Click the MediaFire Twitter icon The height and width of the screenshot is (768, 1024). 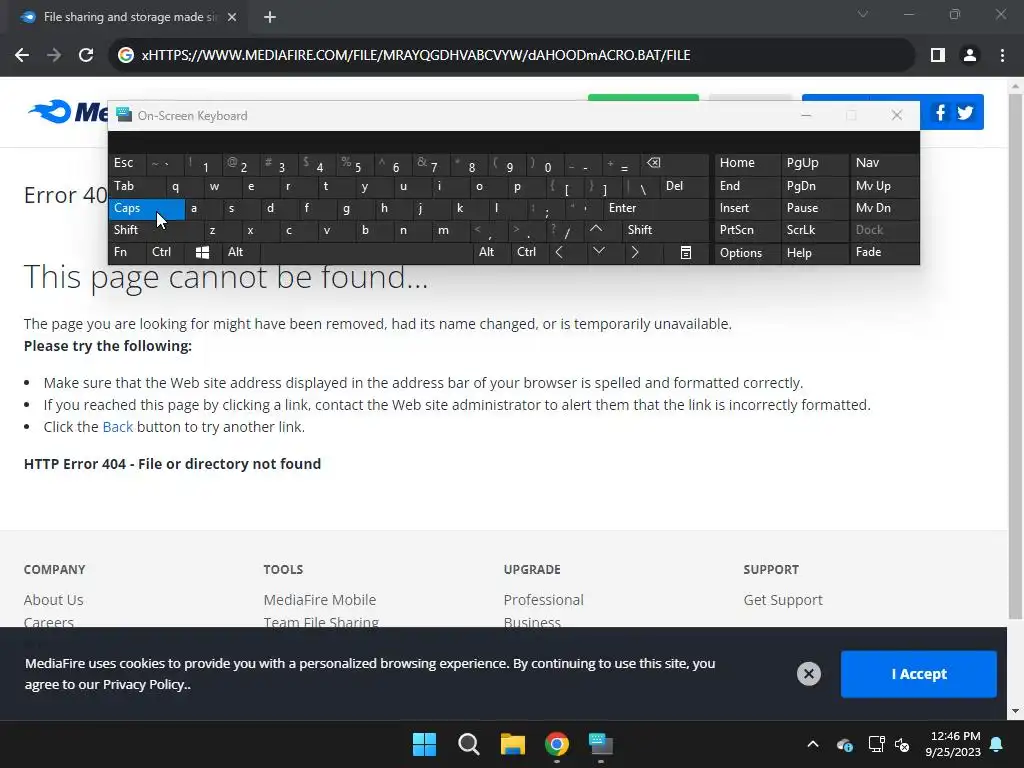[x=965, y=112]
